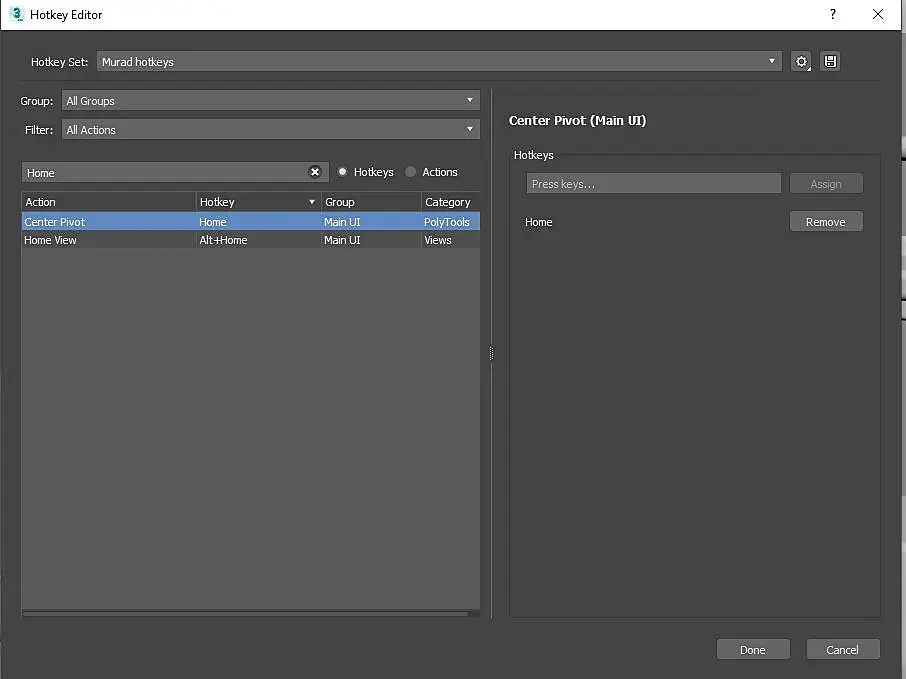Click the Done button
906x679 pixels.
click(x=753, y=650)
